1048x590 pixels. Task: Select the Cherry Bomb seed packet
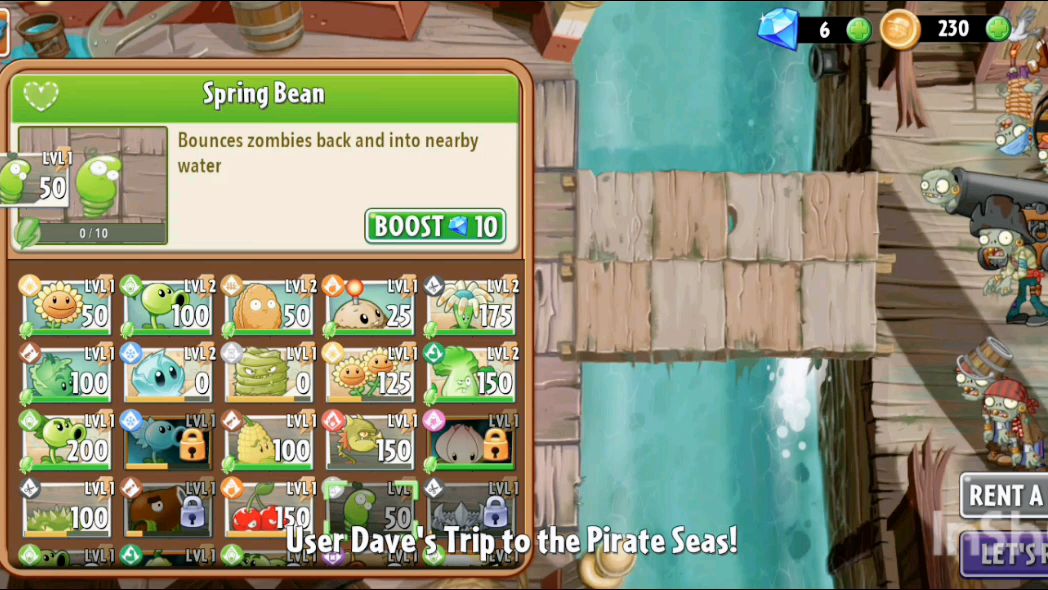269,509
